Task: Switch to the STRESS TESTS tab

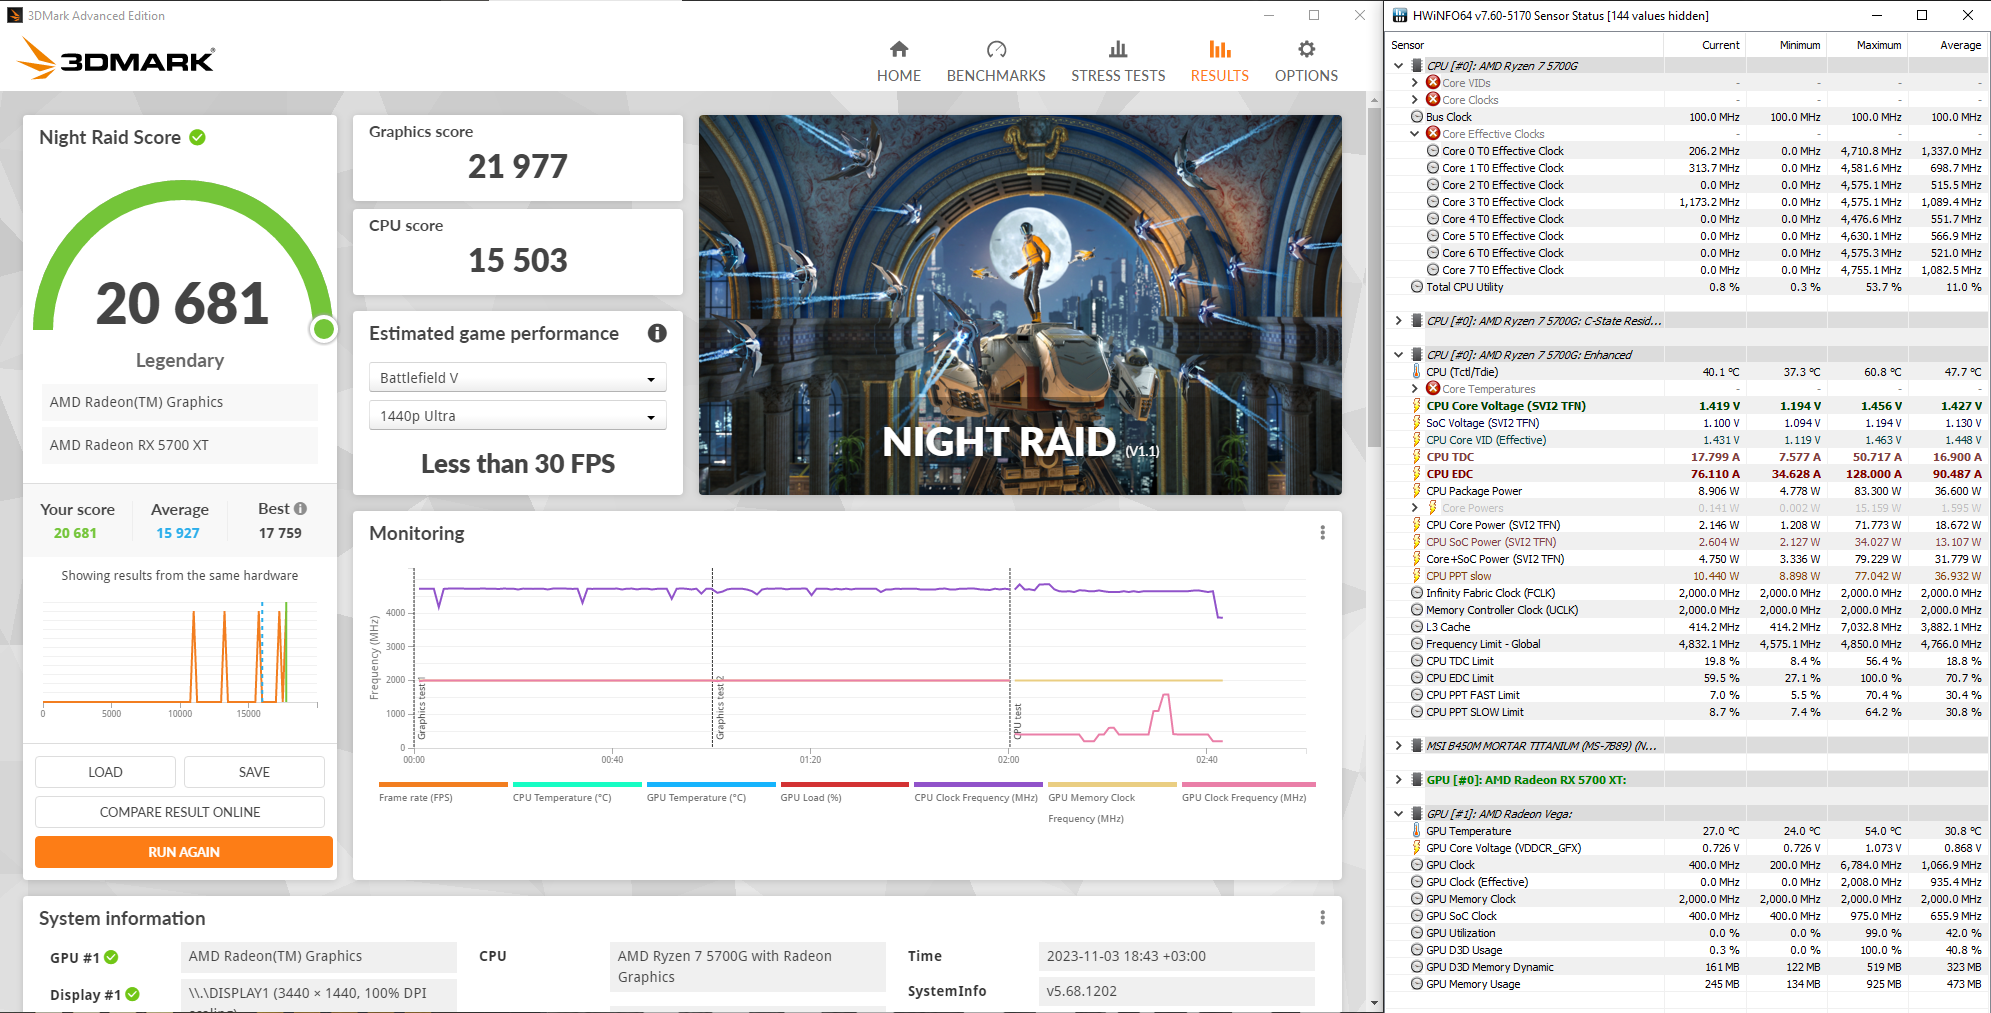Action: click(1118, 62)
